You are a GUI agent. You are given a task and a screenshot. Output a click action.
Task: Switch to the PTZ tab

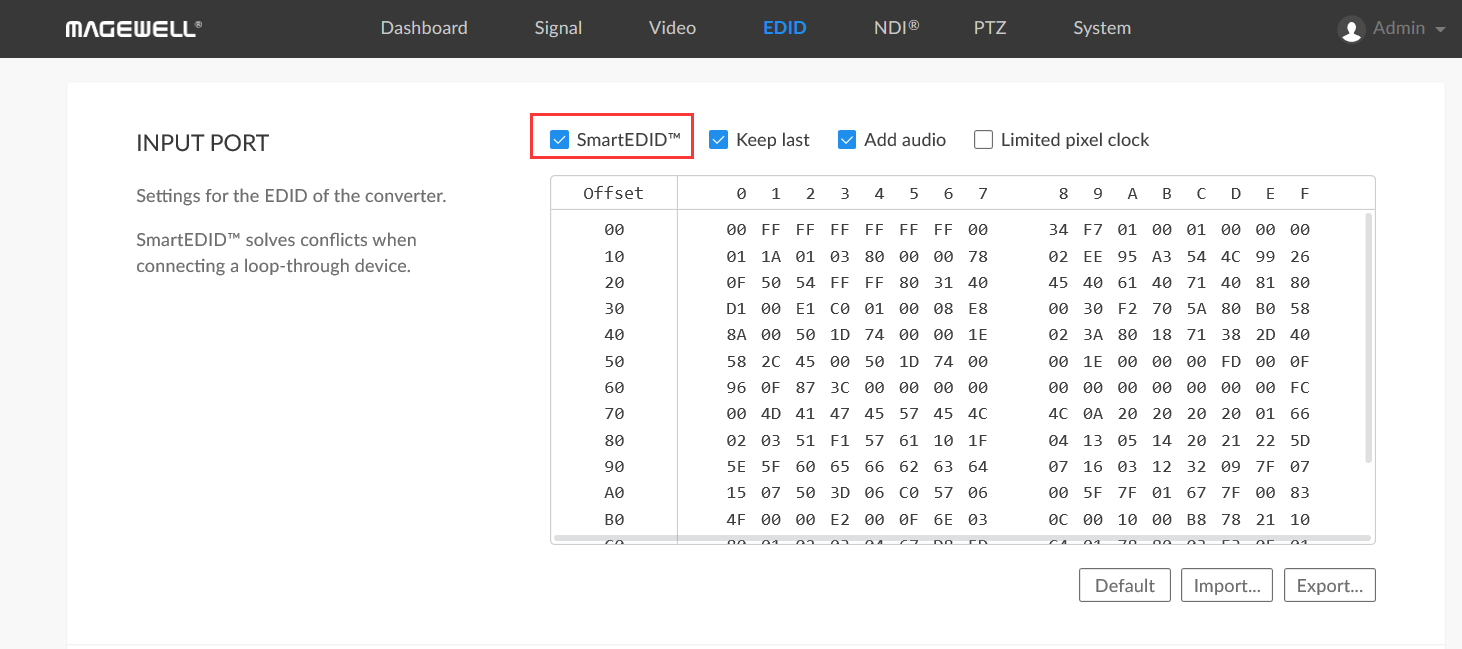pyautogui.click(x=990, y=28)
